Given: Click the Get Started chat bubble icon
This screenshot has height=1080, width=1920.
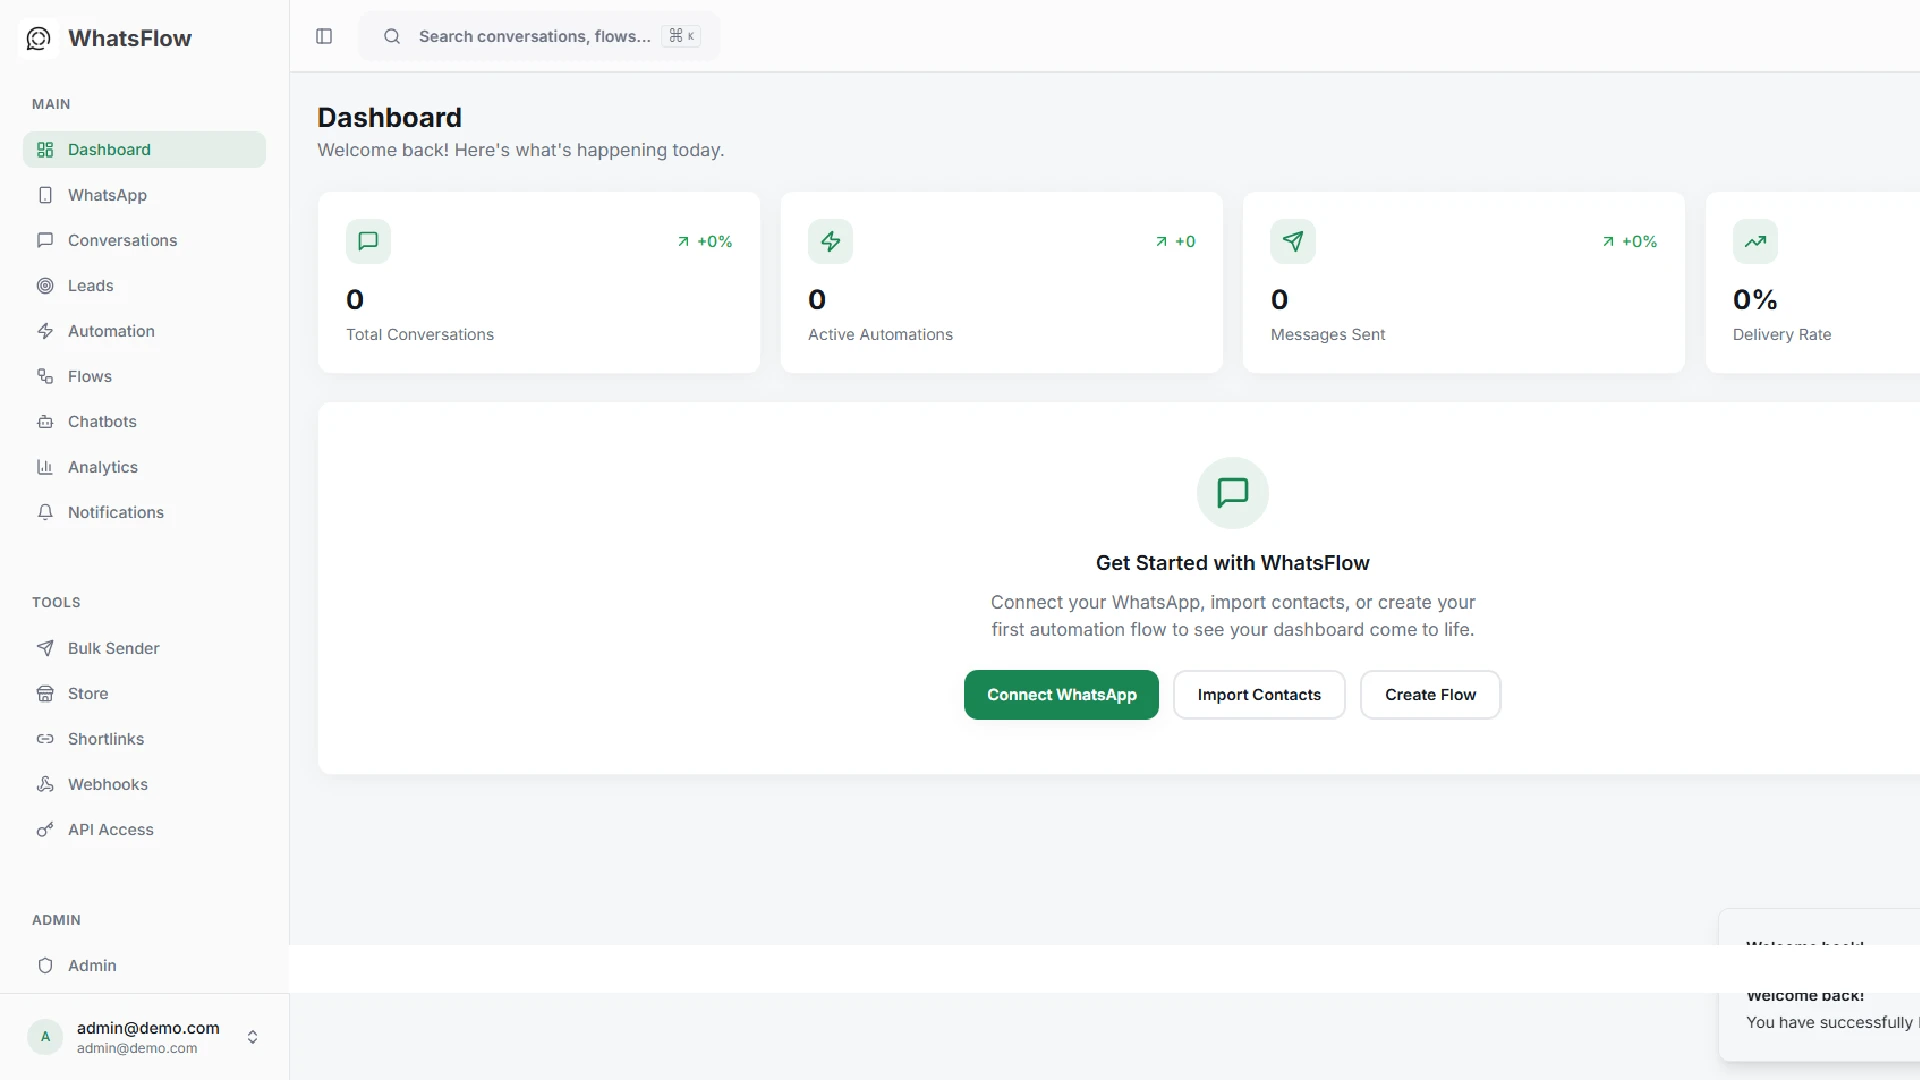Looking at the screenshot, I should (1233, 493).
